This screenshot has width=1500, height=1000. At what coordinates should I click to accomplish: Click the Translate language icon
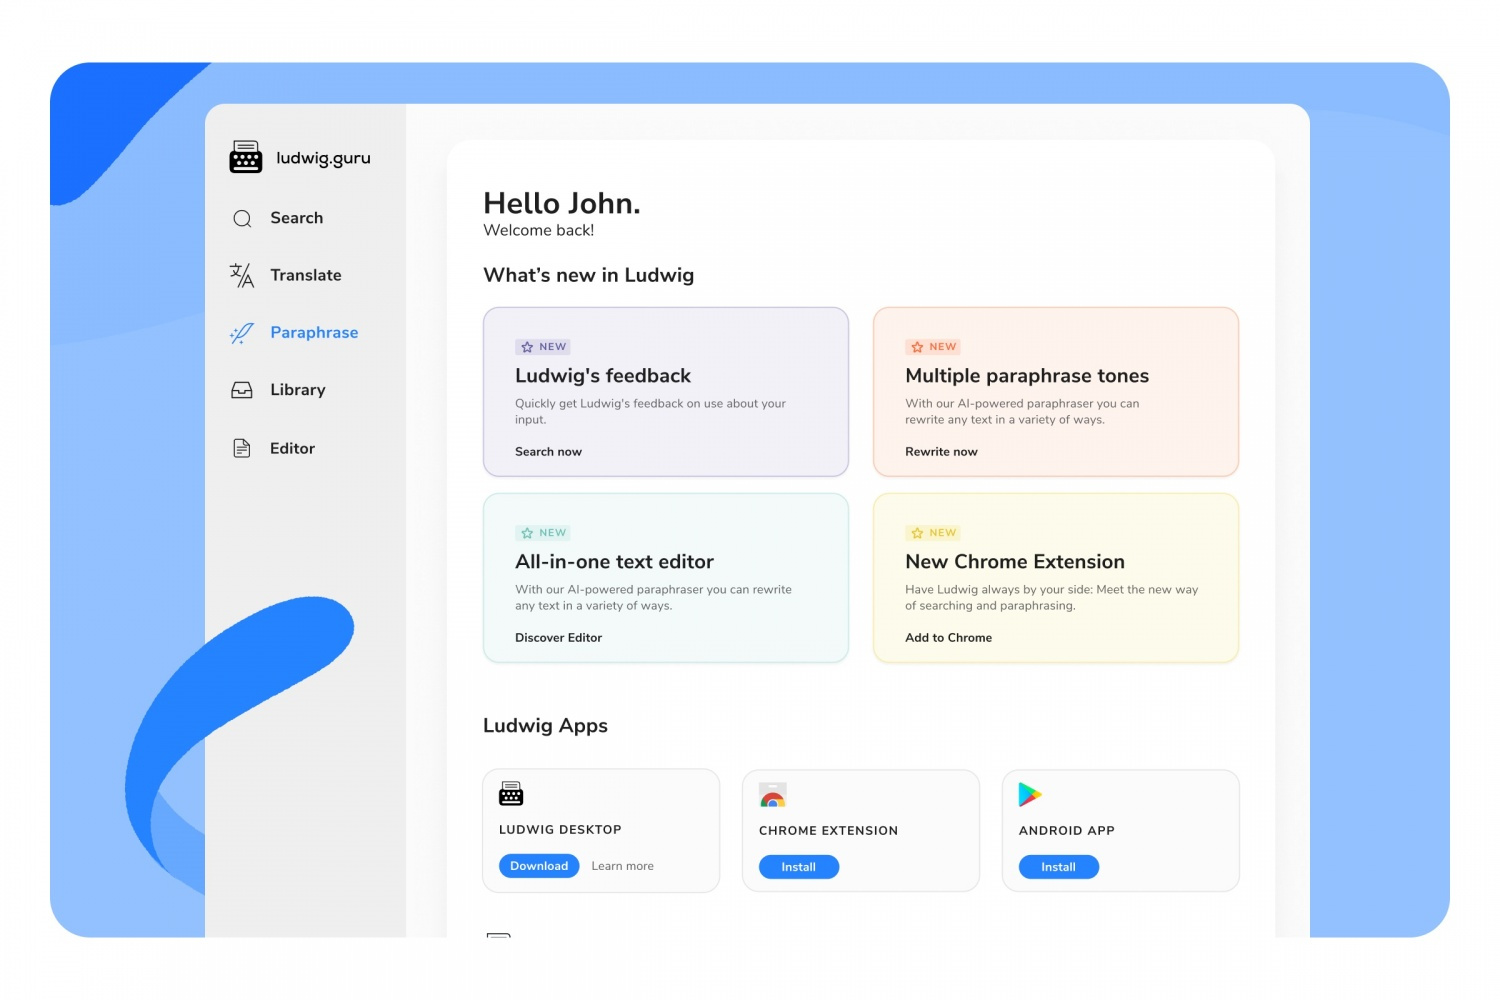coord(242,275)
